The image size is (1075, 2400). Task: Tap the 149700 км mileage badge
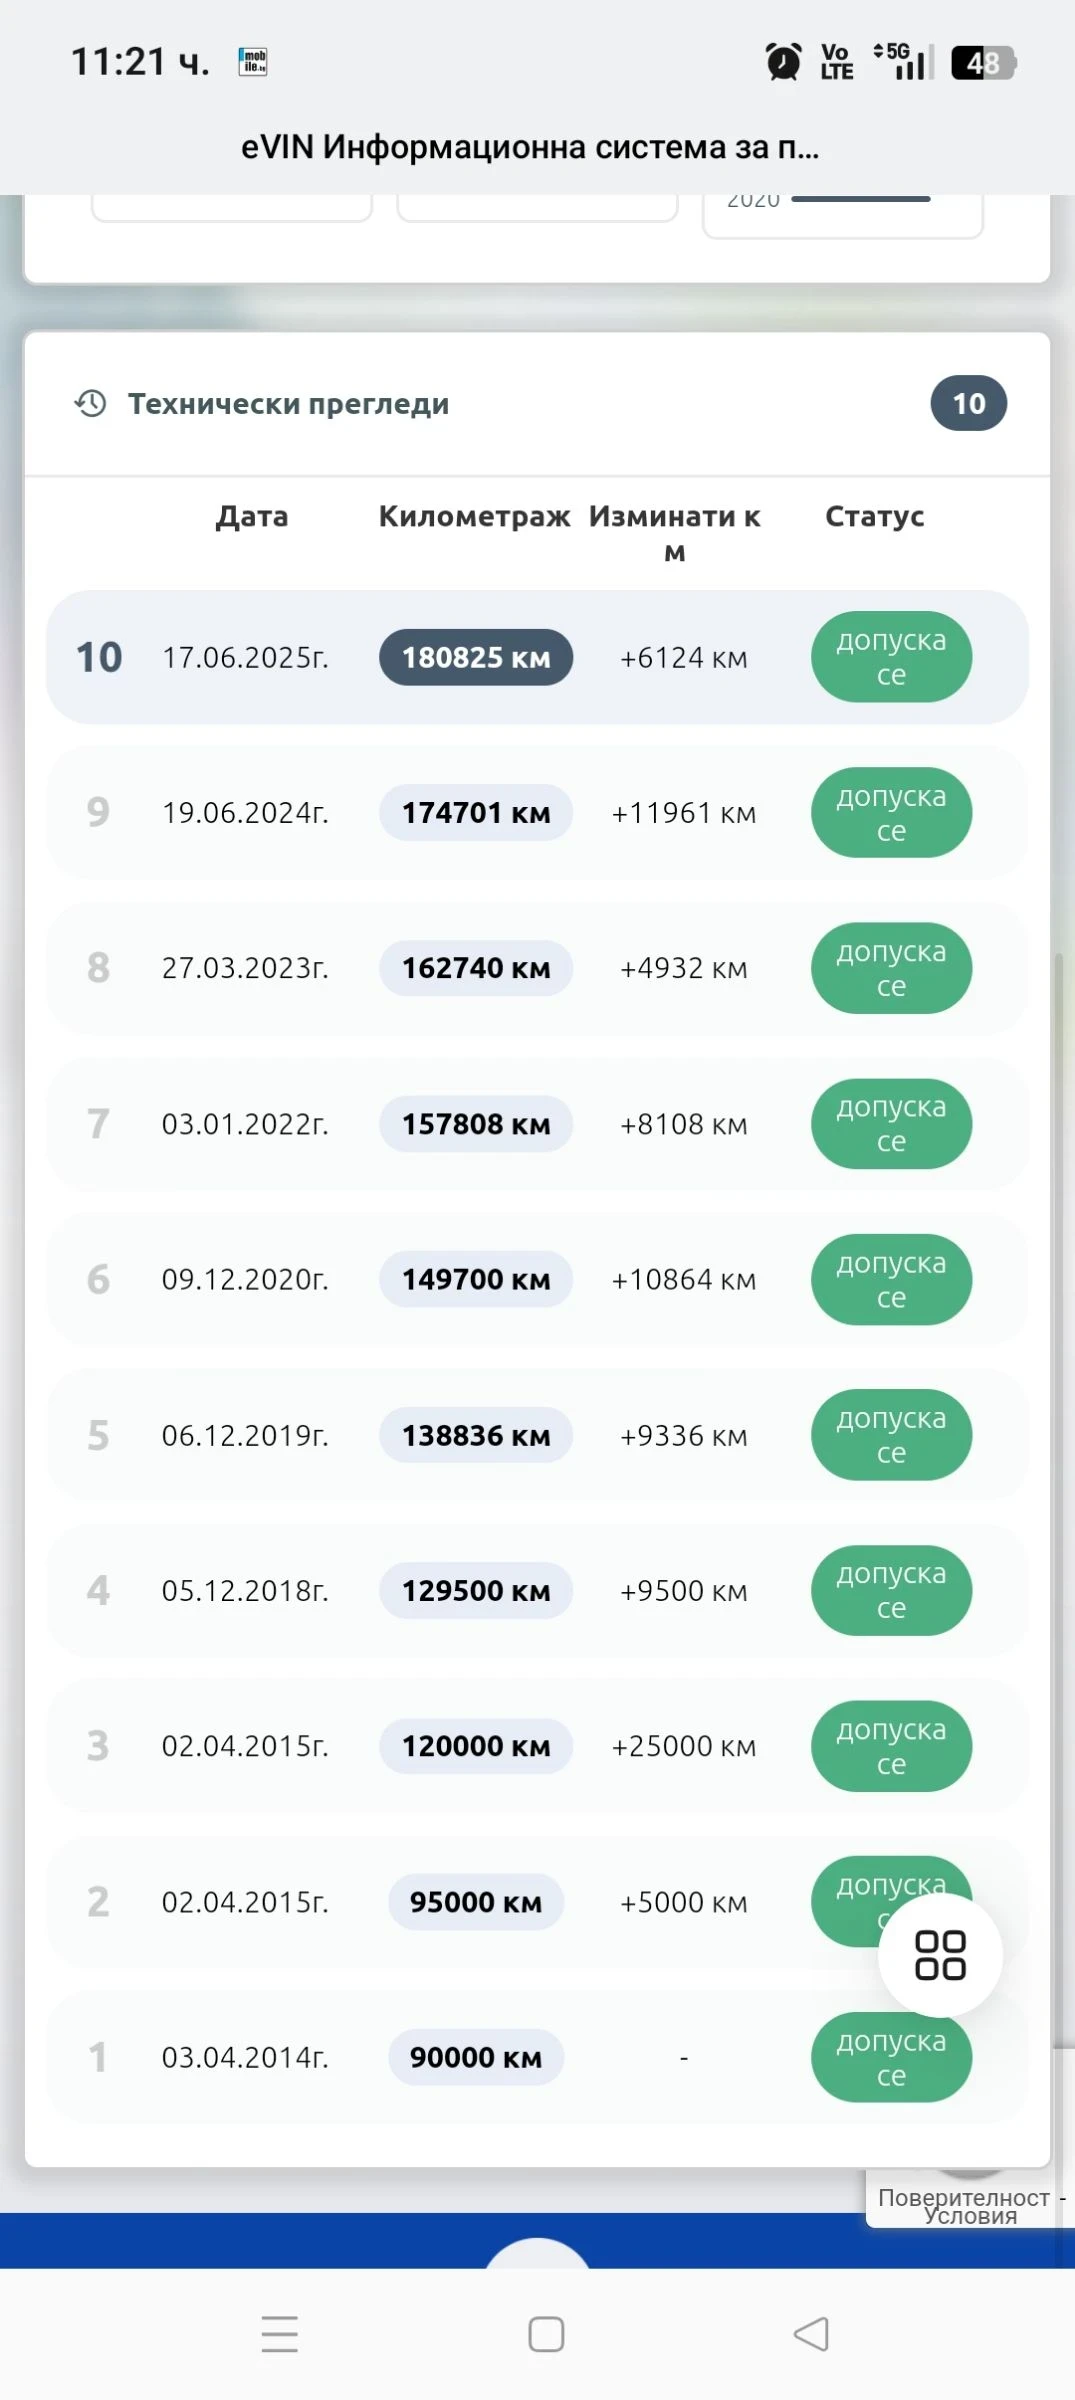pos(476,1280)
